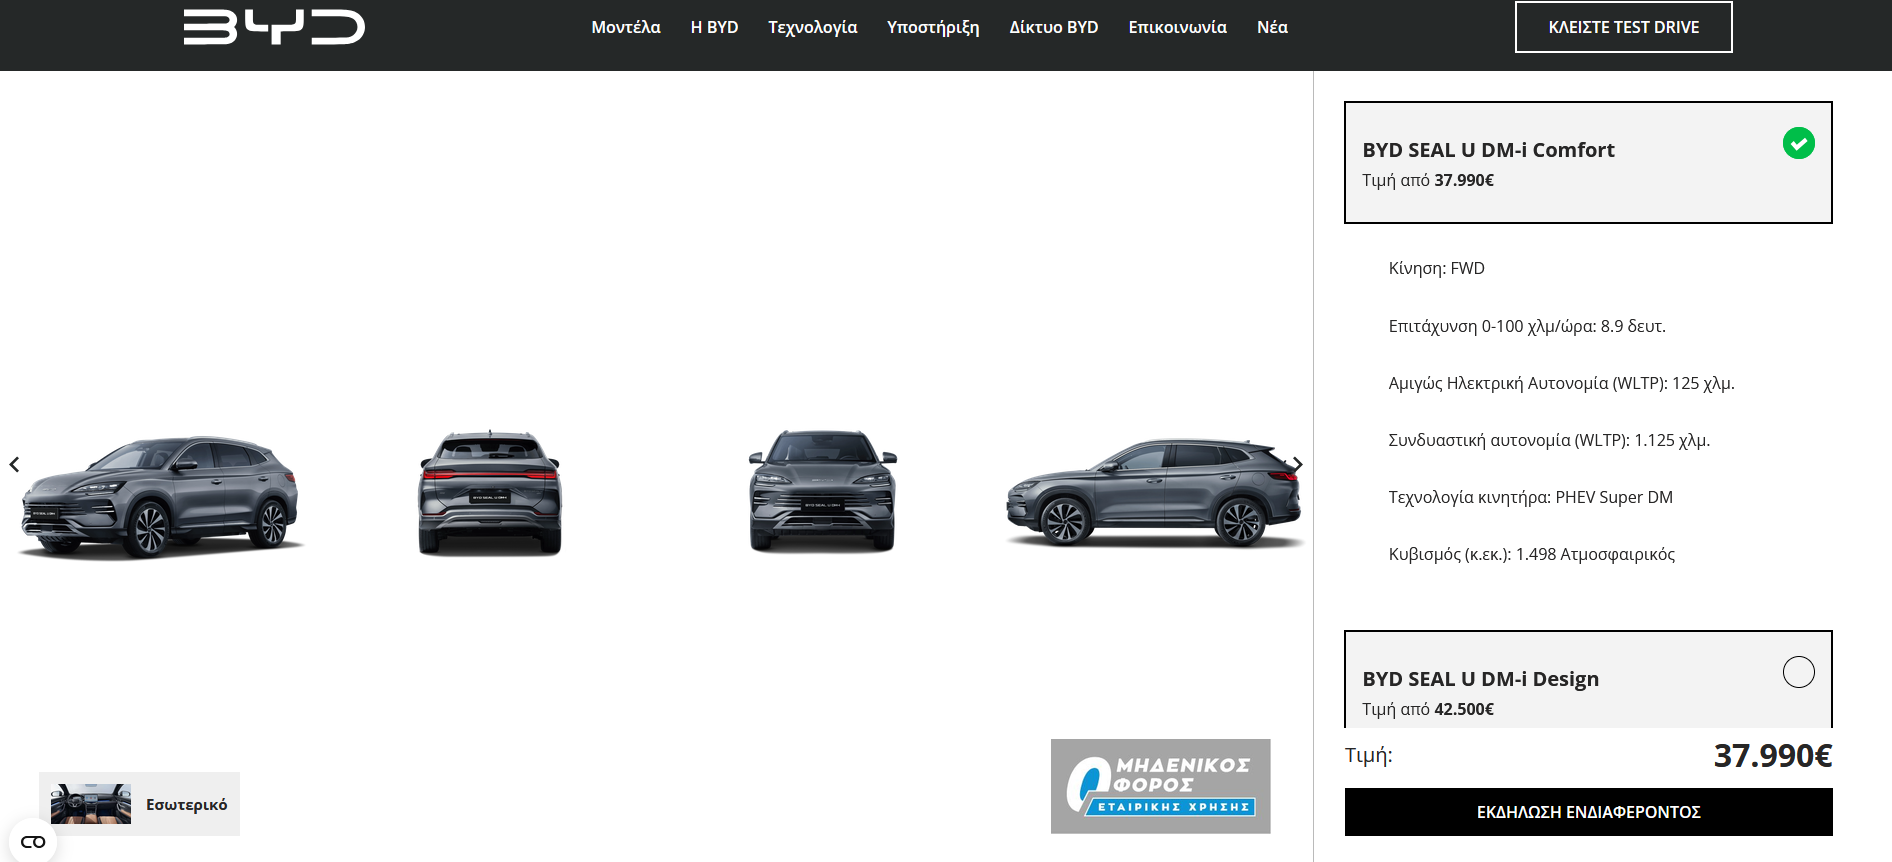Screen dimensions: 1892x862
Task: Switch to the Εσωτερικό interior view
Action: click(x=140, y=804)
